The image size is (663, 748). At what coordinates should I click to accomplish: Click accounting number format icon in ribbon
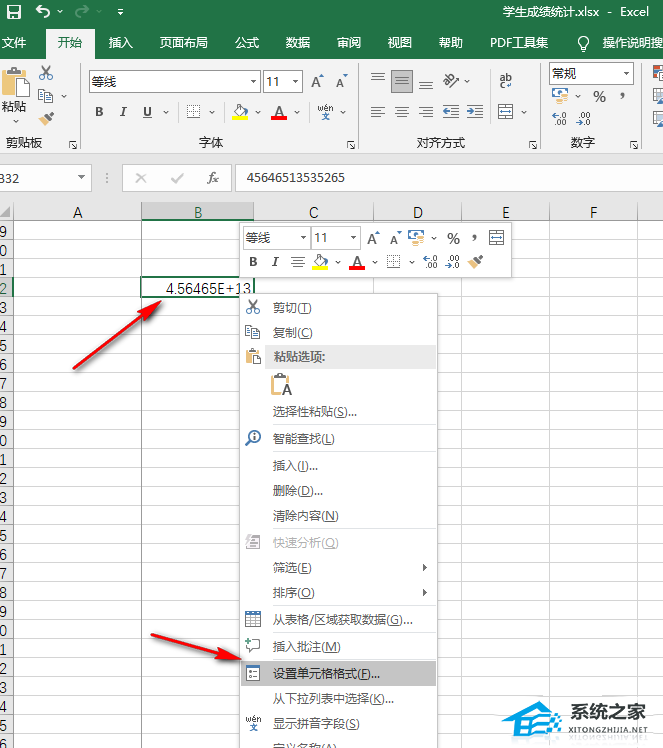pos(560,96)
